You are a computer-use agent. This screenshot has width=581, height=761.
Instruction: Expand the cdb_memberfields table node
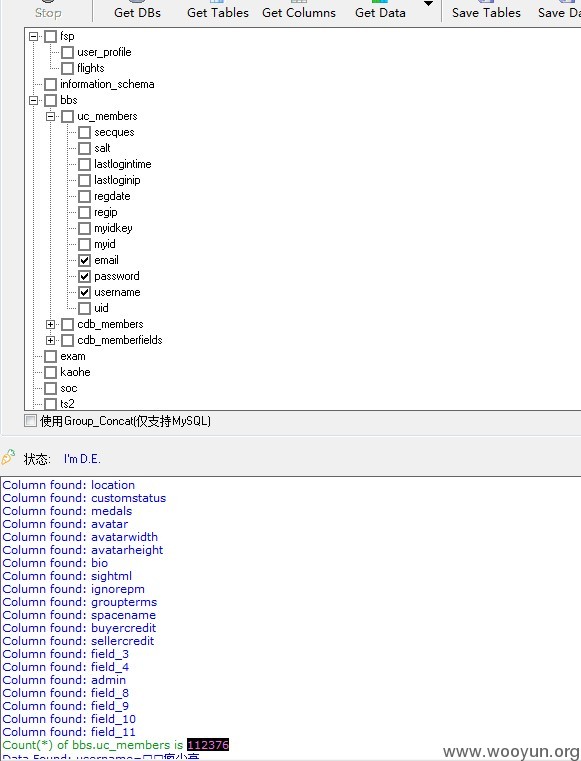tap(50, 340)
